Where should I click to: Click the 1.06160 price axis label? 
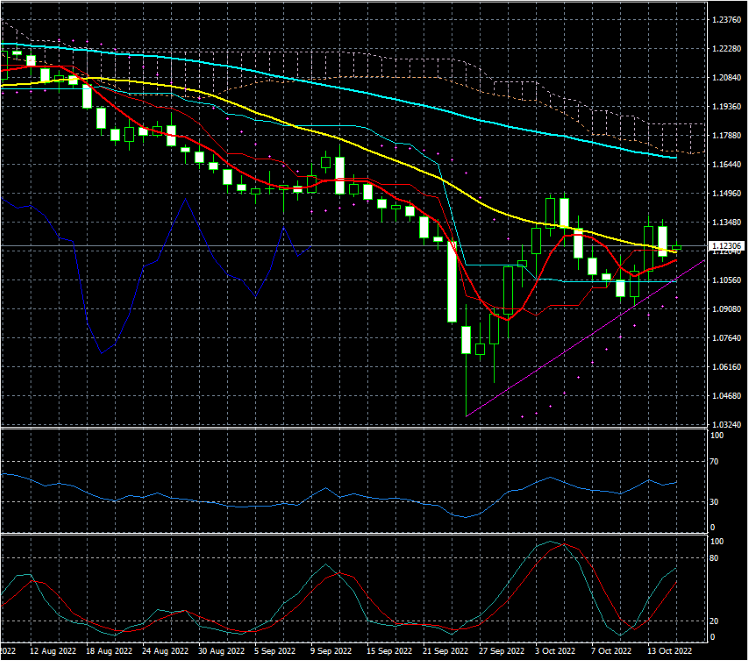726,367
